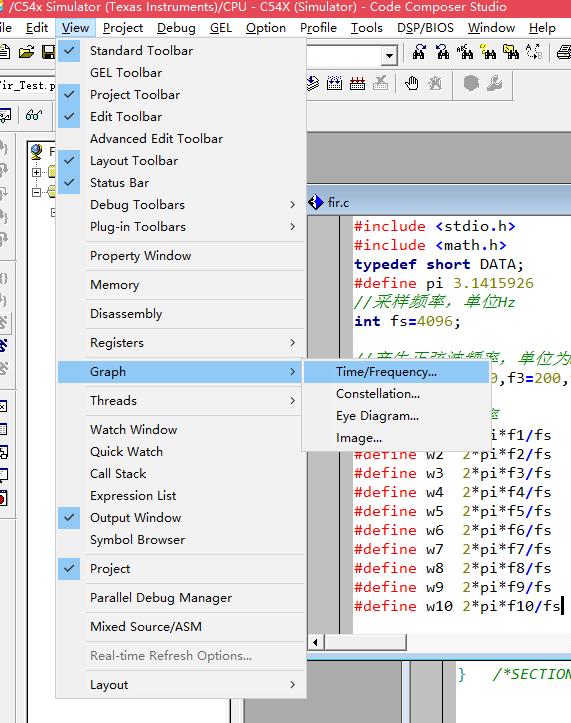This screenshot has height=723, width=571.
Task: Expand the Threads submenu
Action: click(x=181, y=401)
